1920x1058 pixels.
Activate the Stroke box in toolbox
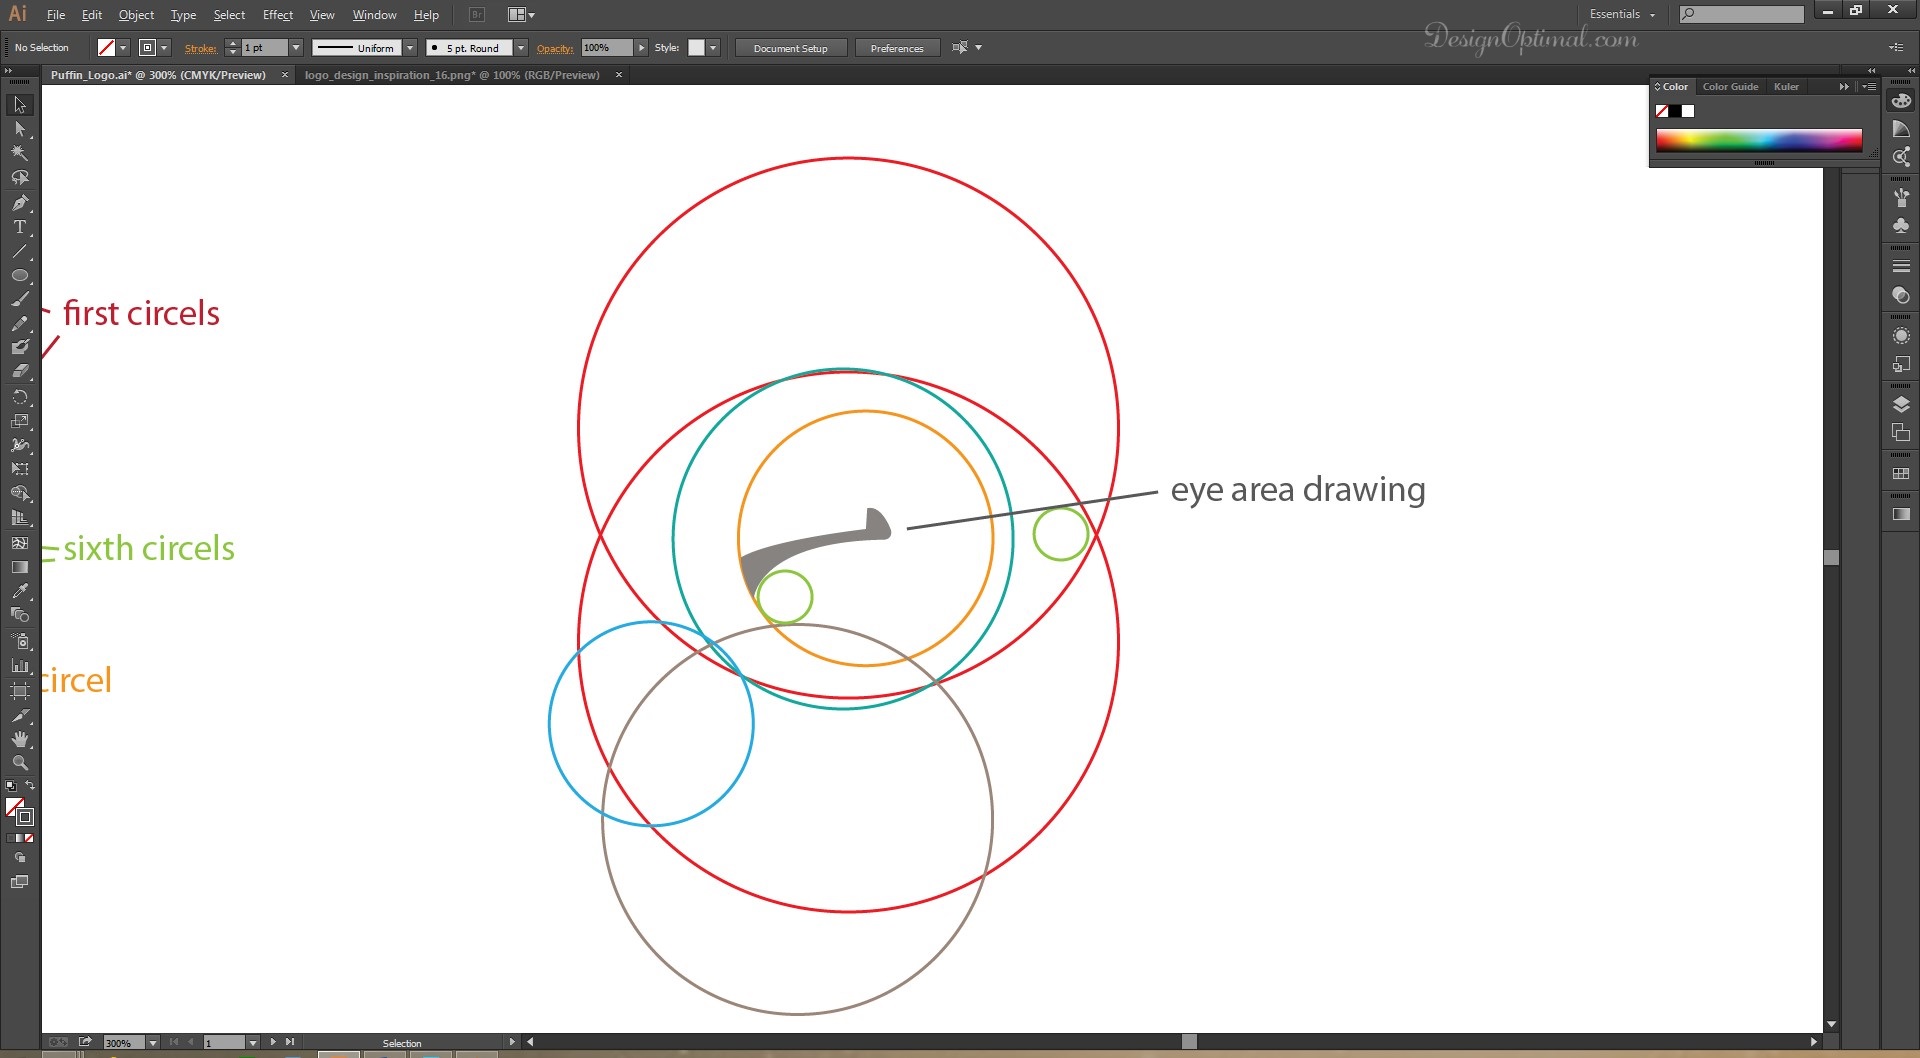pos(25,817)
